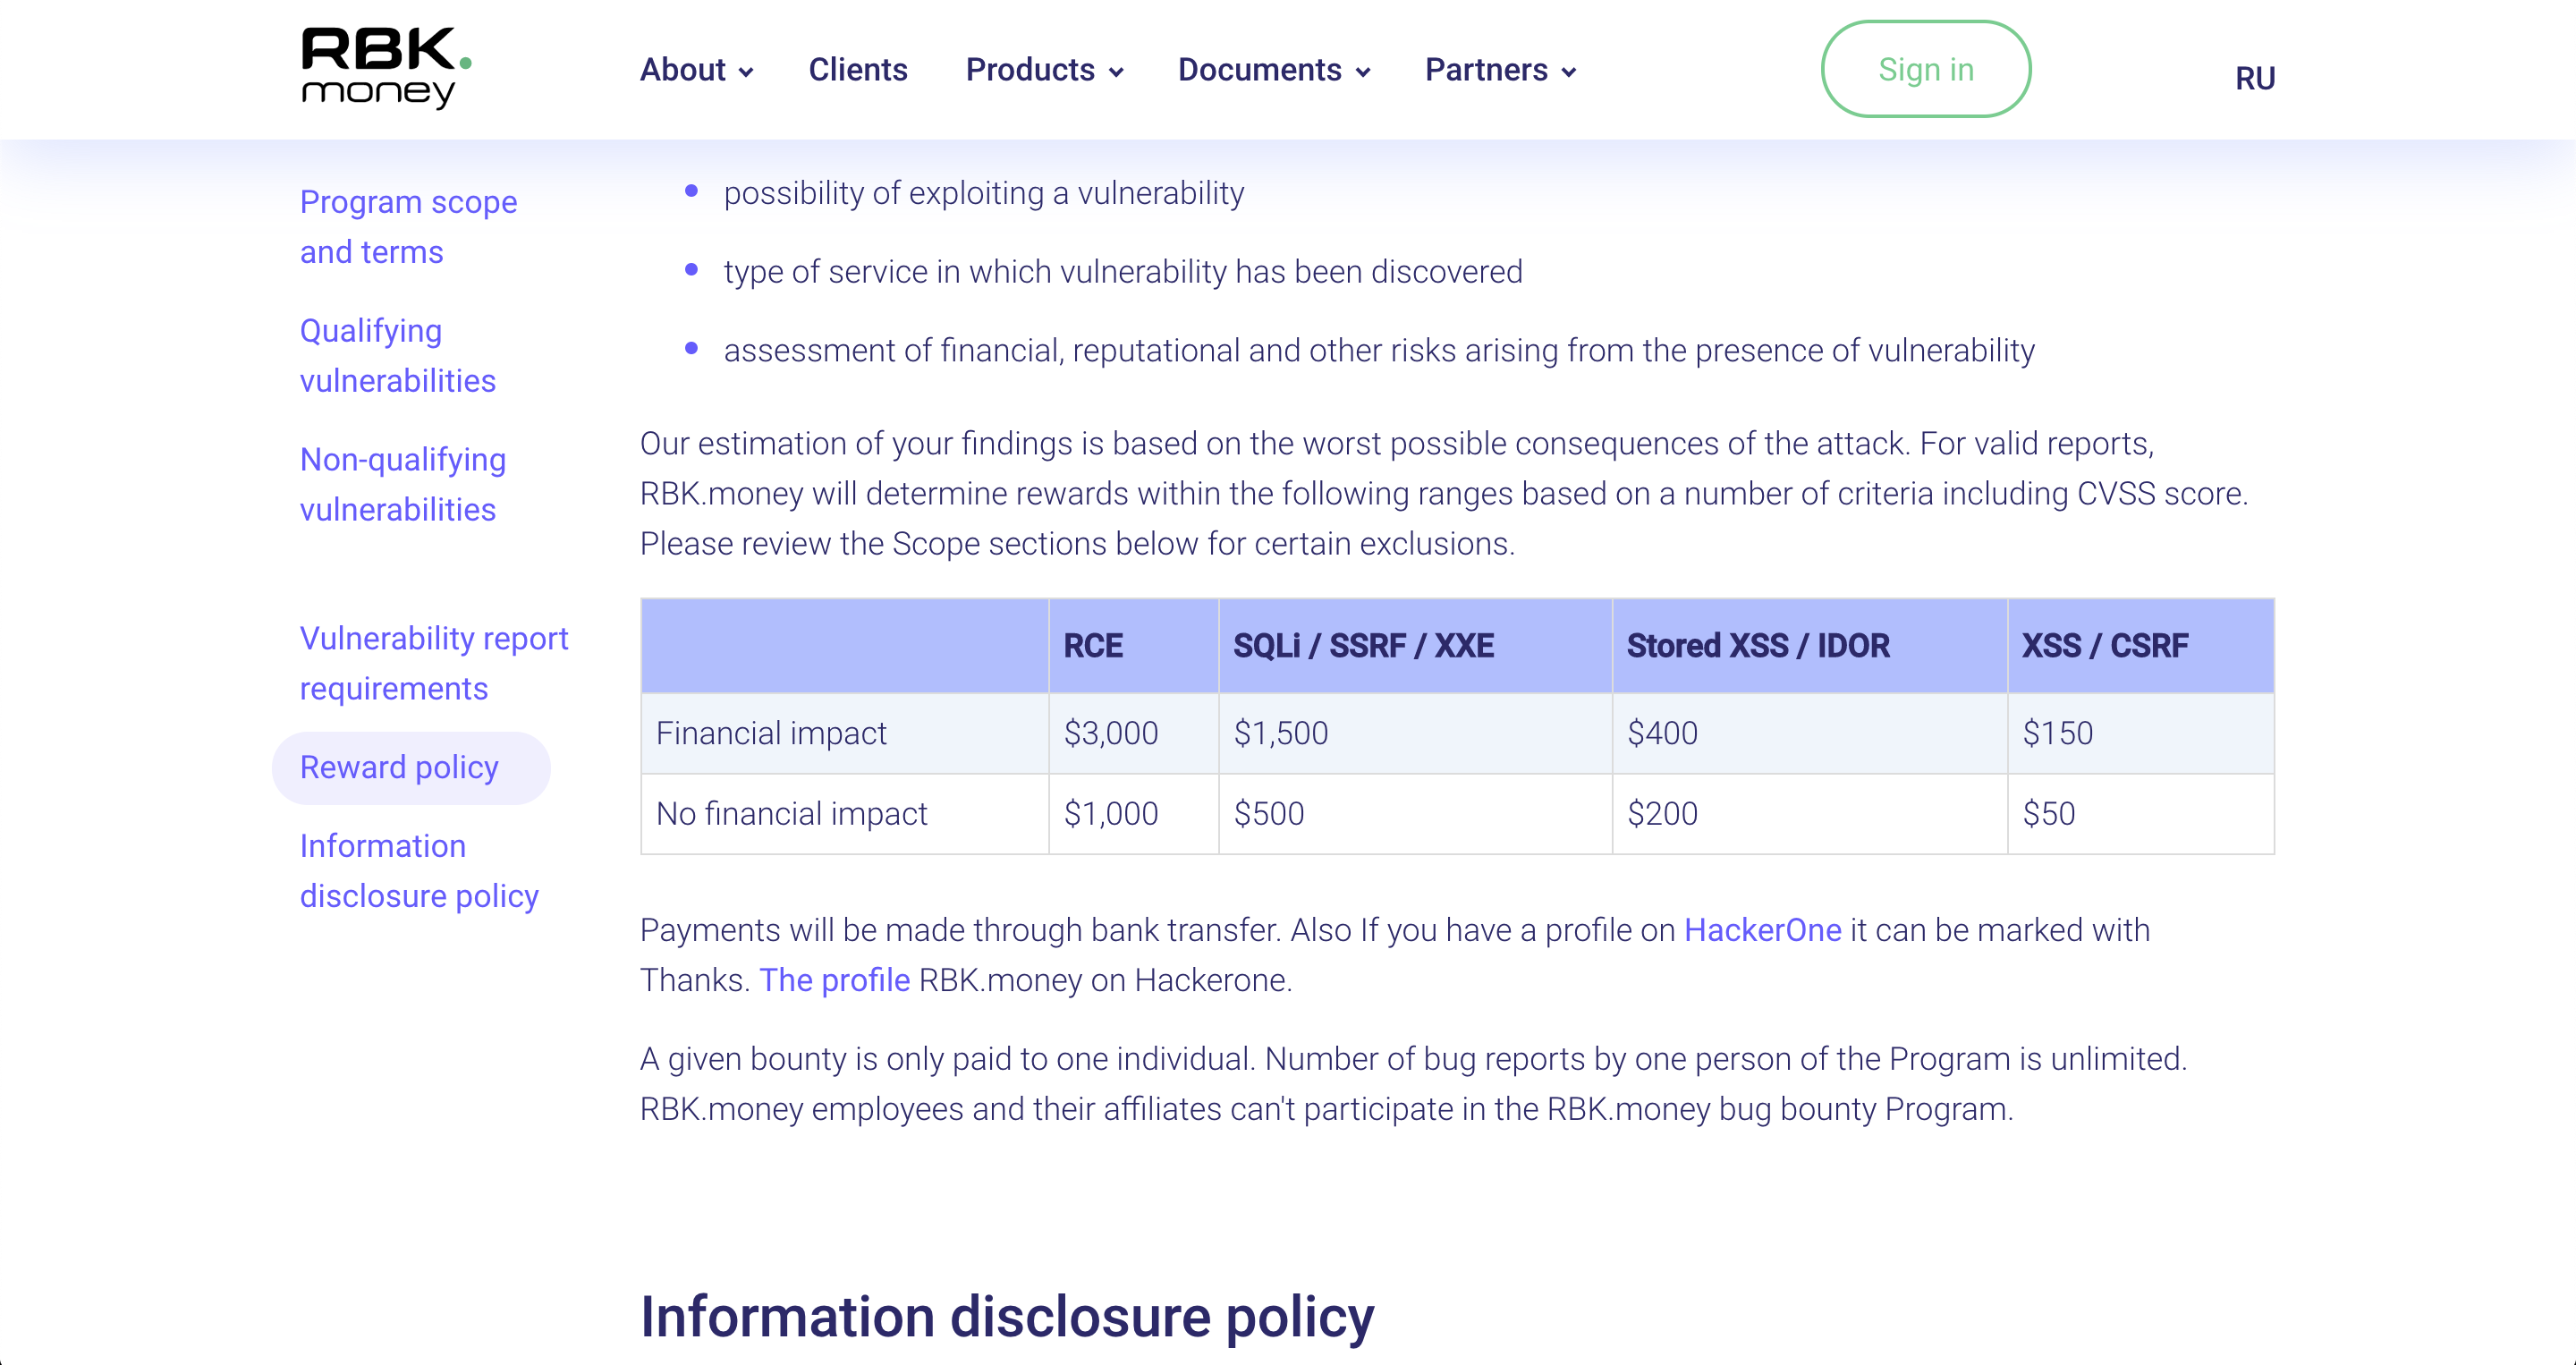The image size is (2576, 1365).
Task: Navigate to Reward policy section
Action: coord(401,767)
